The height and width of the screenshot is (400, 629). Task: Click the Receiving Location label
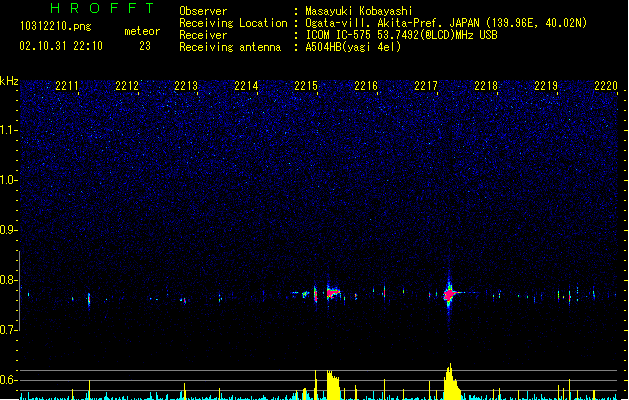pyautogui.click(x=233, y=23)
